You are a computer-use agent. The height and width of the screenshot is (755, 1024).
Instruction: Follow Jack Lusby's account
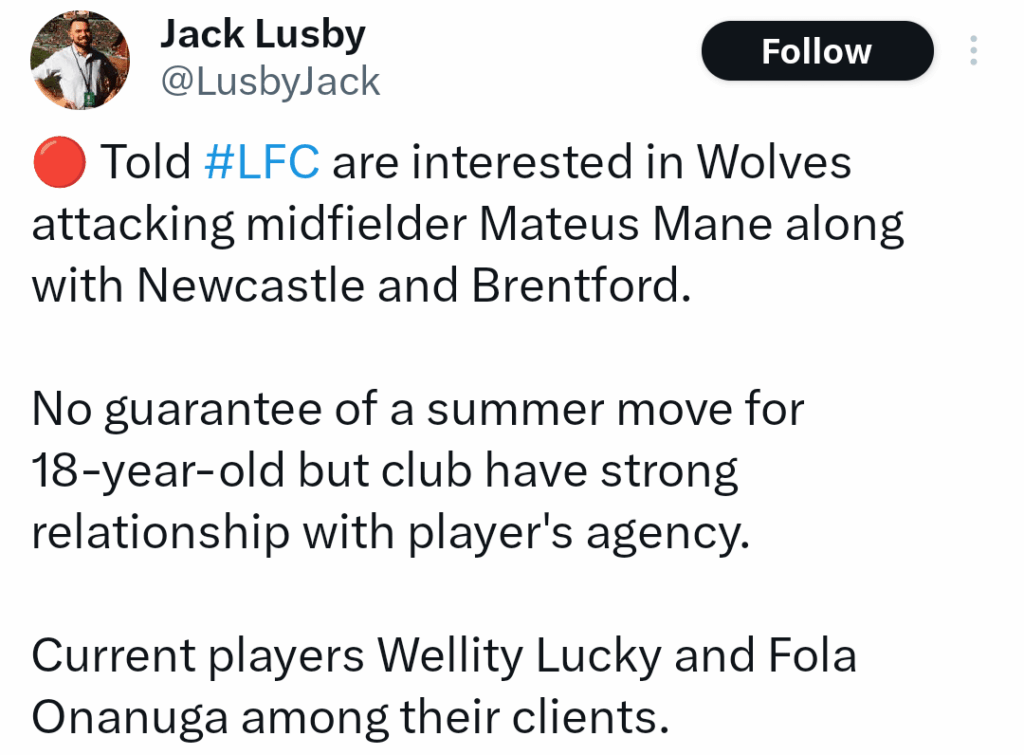(816, 50)
